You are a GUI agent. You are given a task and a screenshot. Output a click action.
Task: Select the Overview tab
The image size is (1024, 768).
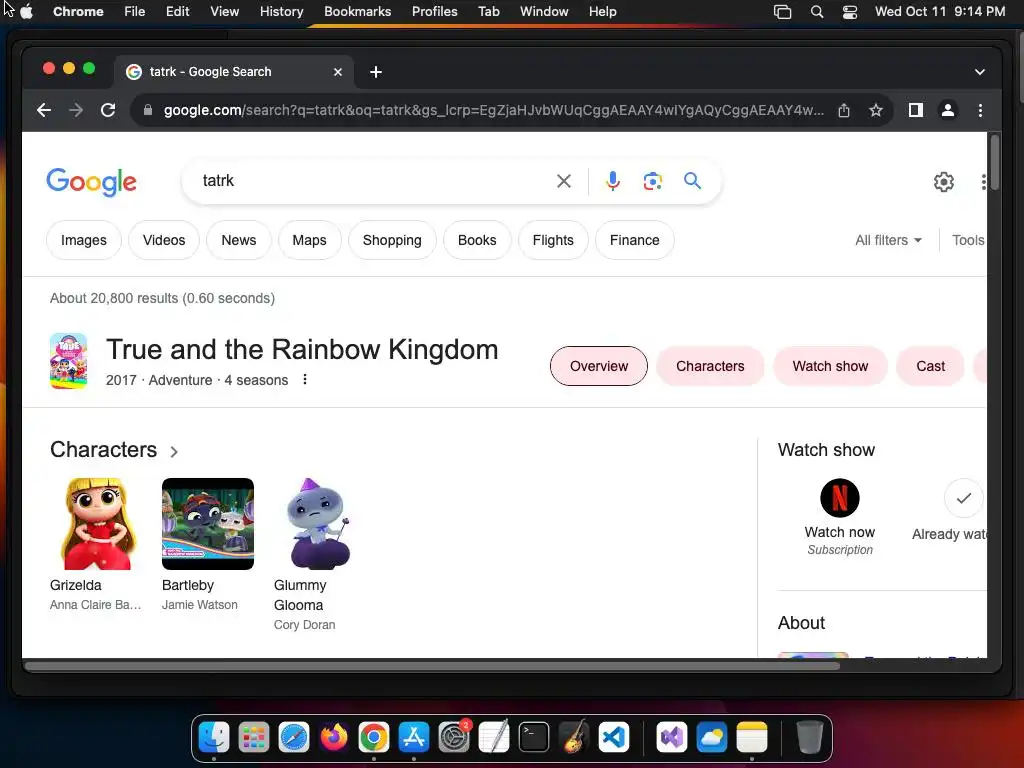point(599,366)
